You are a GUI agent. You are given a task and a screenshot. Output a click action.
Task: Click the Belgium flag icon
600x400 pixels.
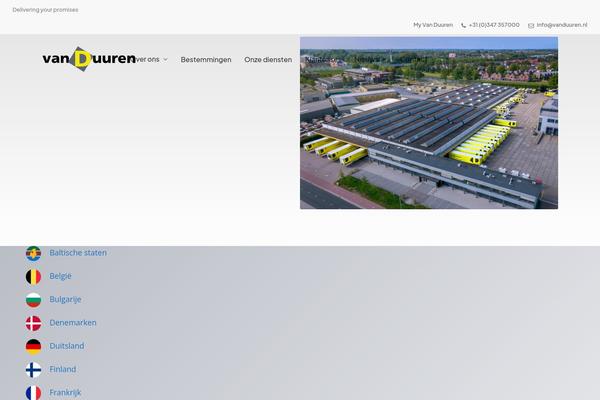coord(33,277)
